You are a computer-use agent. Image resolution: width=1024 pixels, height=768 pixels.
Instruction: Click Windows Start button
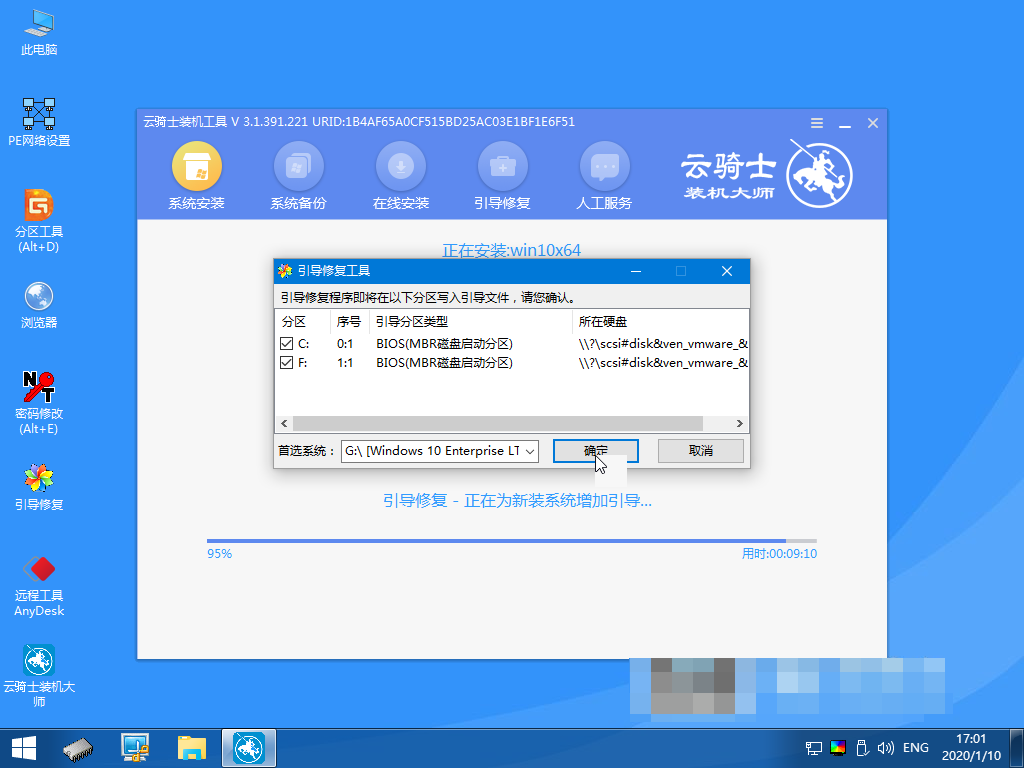24,748
